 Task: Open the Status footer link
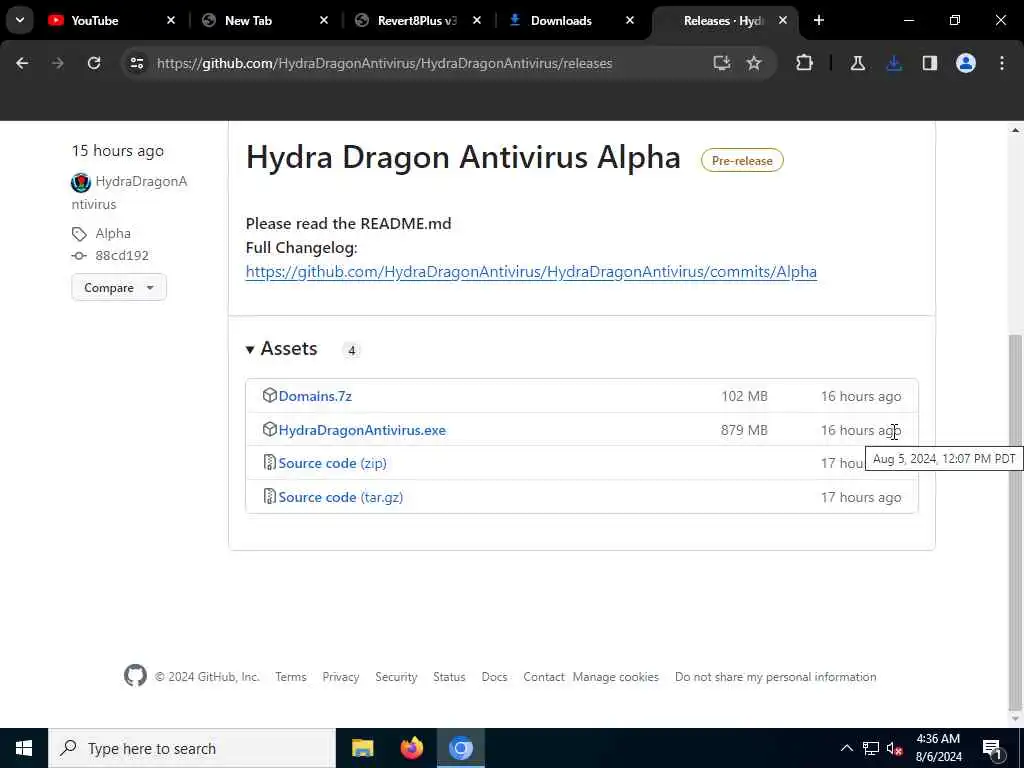tap(449, 677)
